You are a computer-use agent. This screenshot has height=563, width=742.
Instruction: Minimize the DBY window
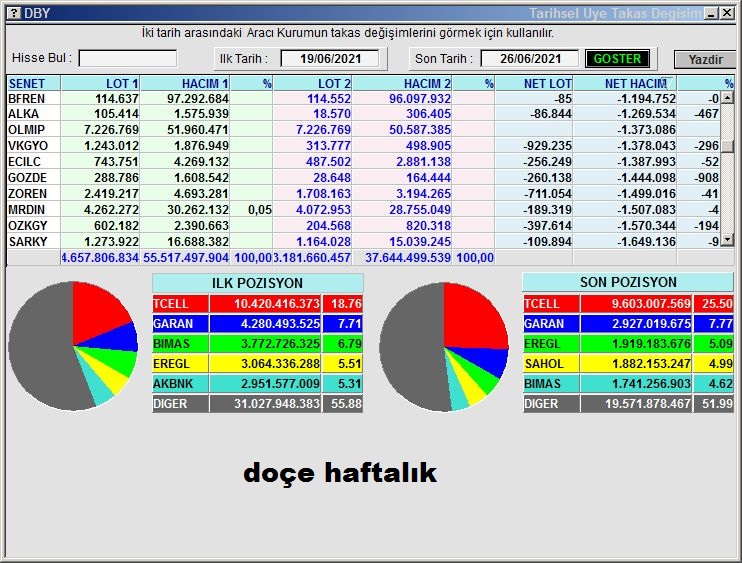pyautogui.click(x=711, y=13)
